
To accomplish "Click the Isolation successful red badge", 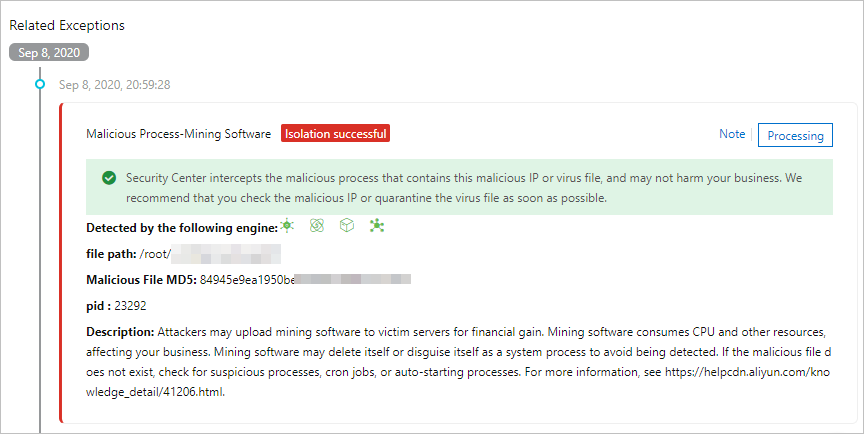I will (x=336, y=134).
